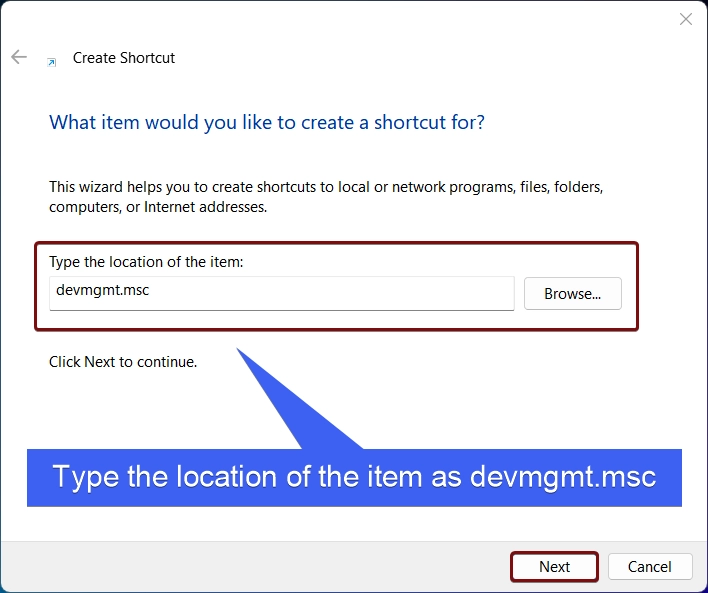Image resolution: width=708 pixels, height=593 pixels.
Task: Cancel the shortcut wizard
Action: [650, 566]
